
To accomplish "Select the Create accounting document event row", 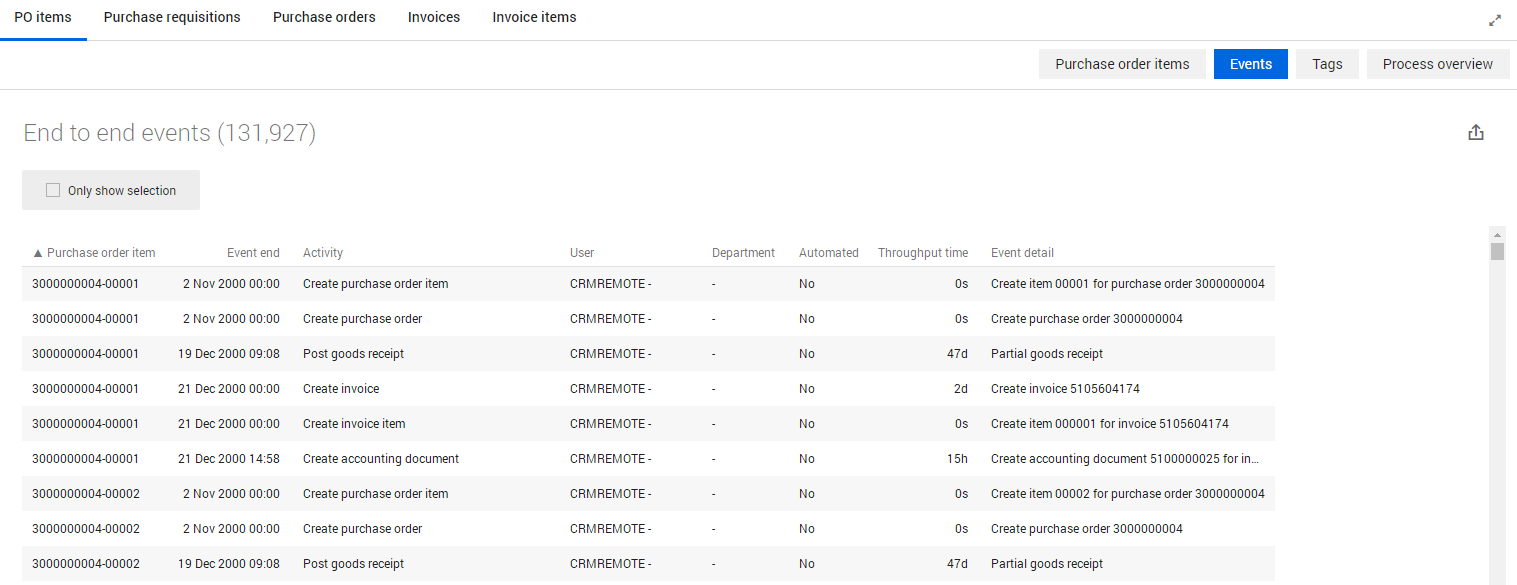I will tap(380, 459).
